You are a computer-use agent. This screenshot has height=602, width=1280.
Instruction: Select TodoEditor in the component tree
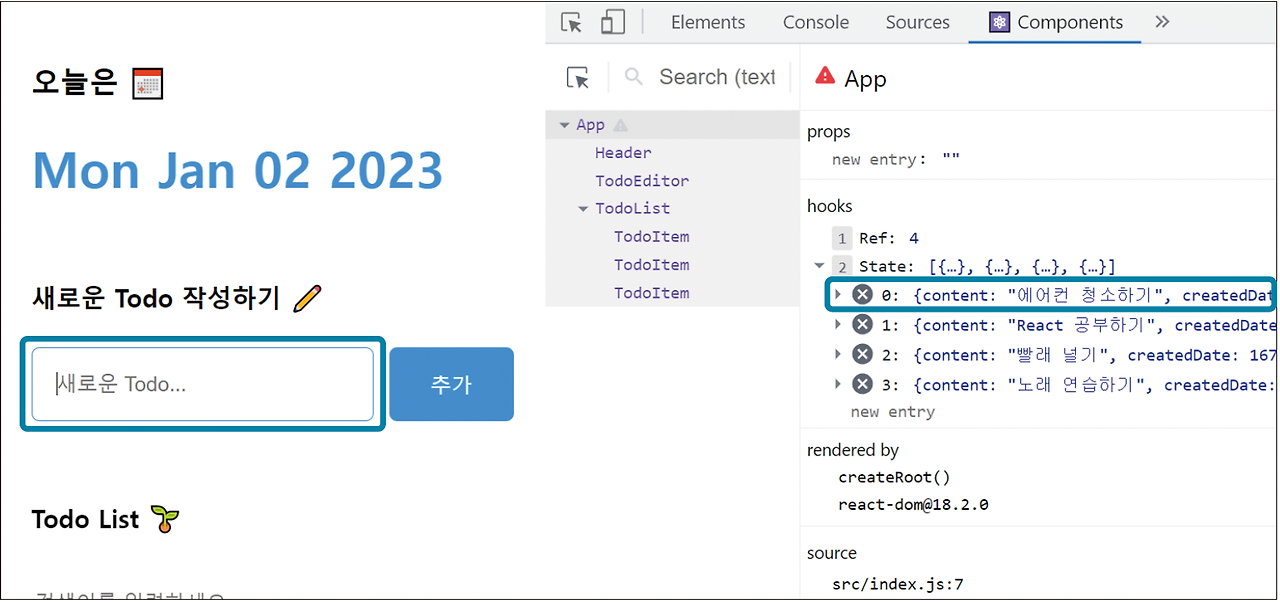(642, 181)
